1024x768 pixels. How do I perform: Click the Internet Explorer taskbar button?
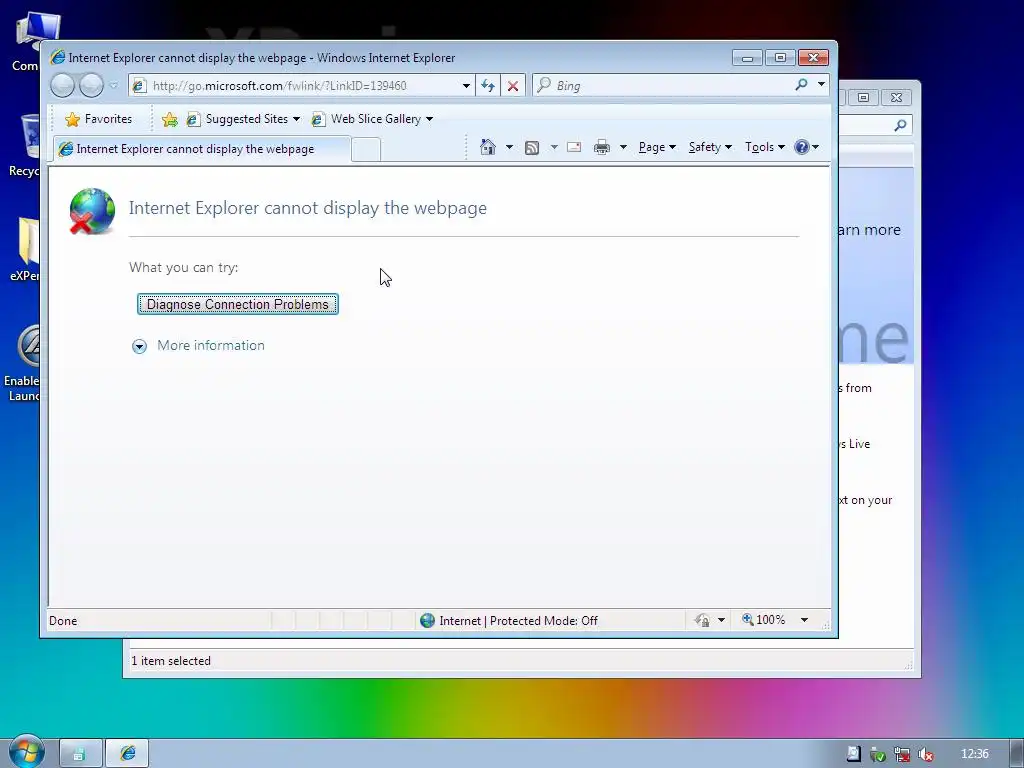[x=127, y=754]
